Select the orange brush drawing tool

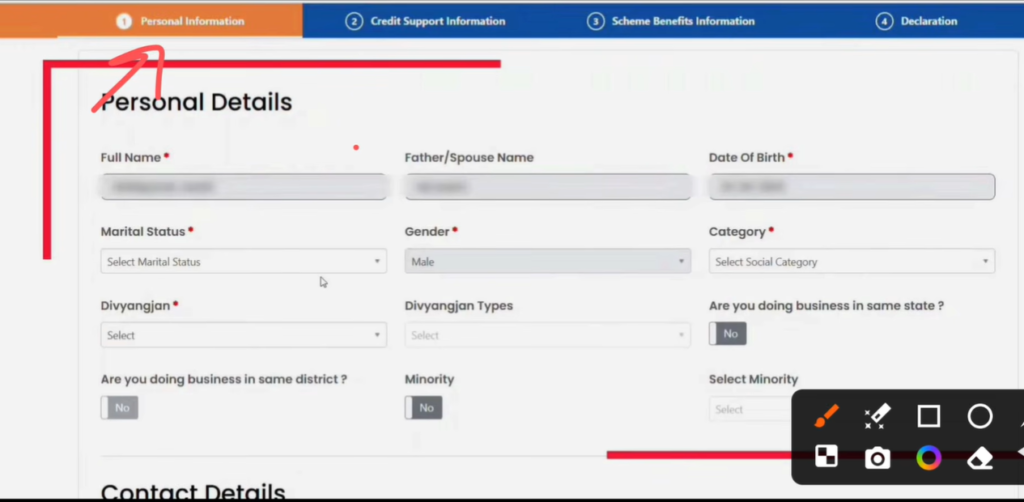826,416
